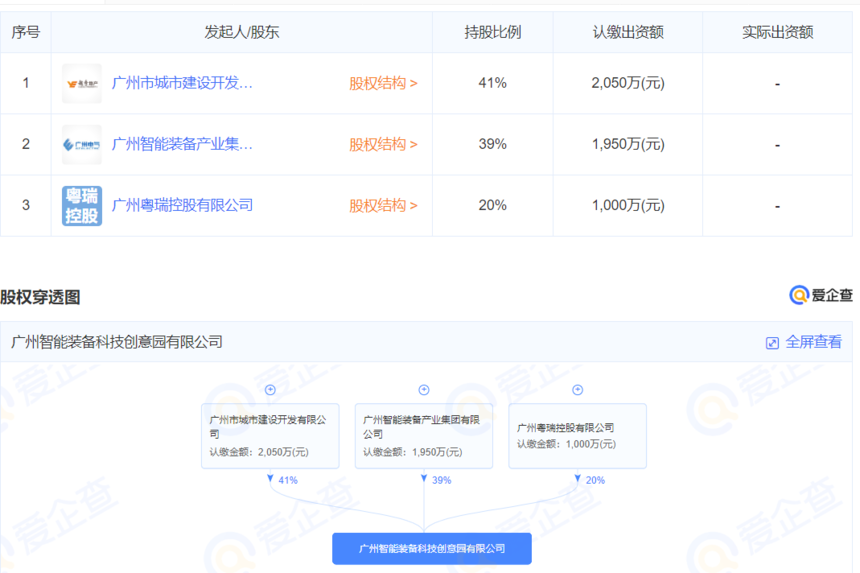Viewport: 860px width, 573px height.
Task: View 股权结构 for the 39% shareholder
Action: [x=383, y=144]
